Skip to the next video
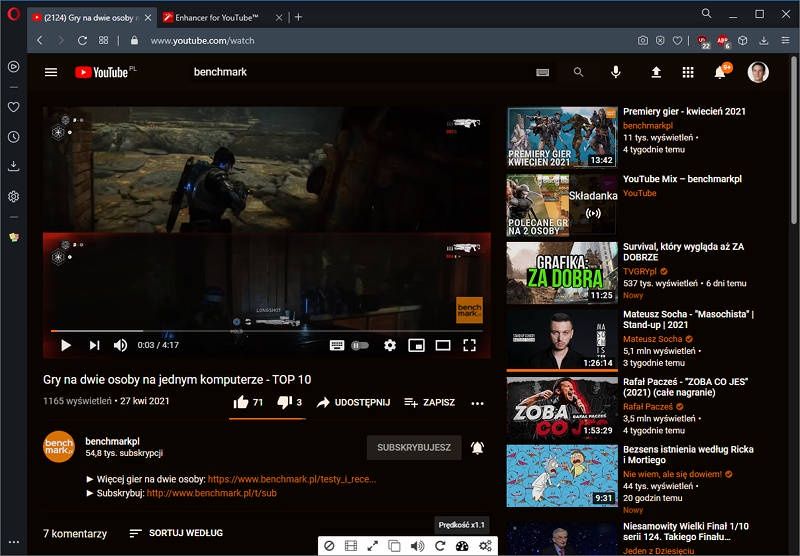Screen dimensions: 800x556 coord(94,345)
